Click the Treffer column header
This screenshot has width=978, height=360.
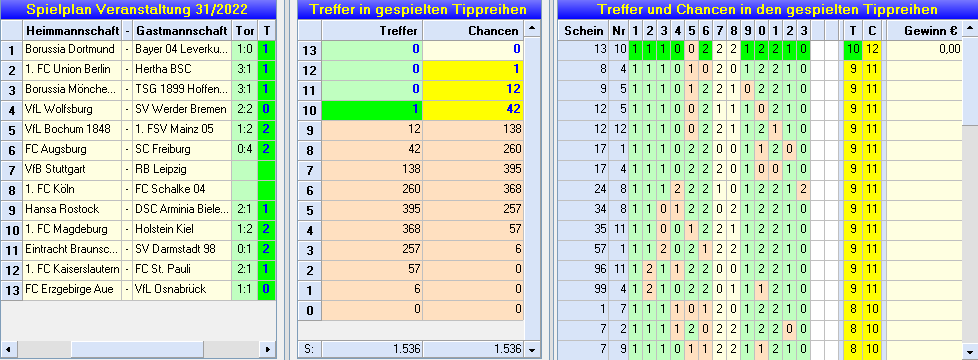click(372, 31)
